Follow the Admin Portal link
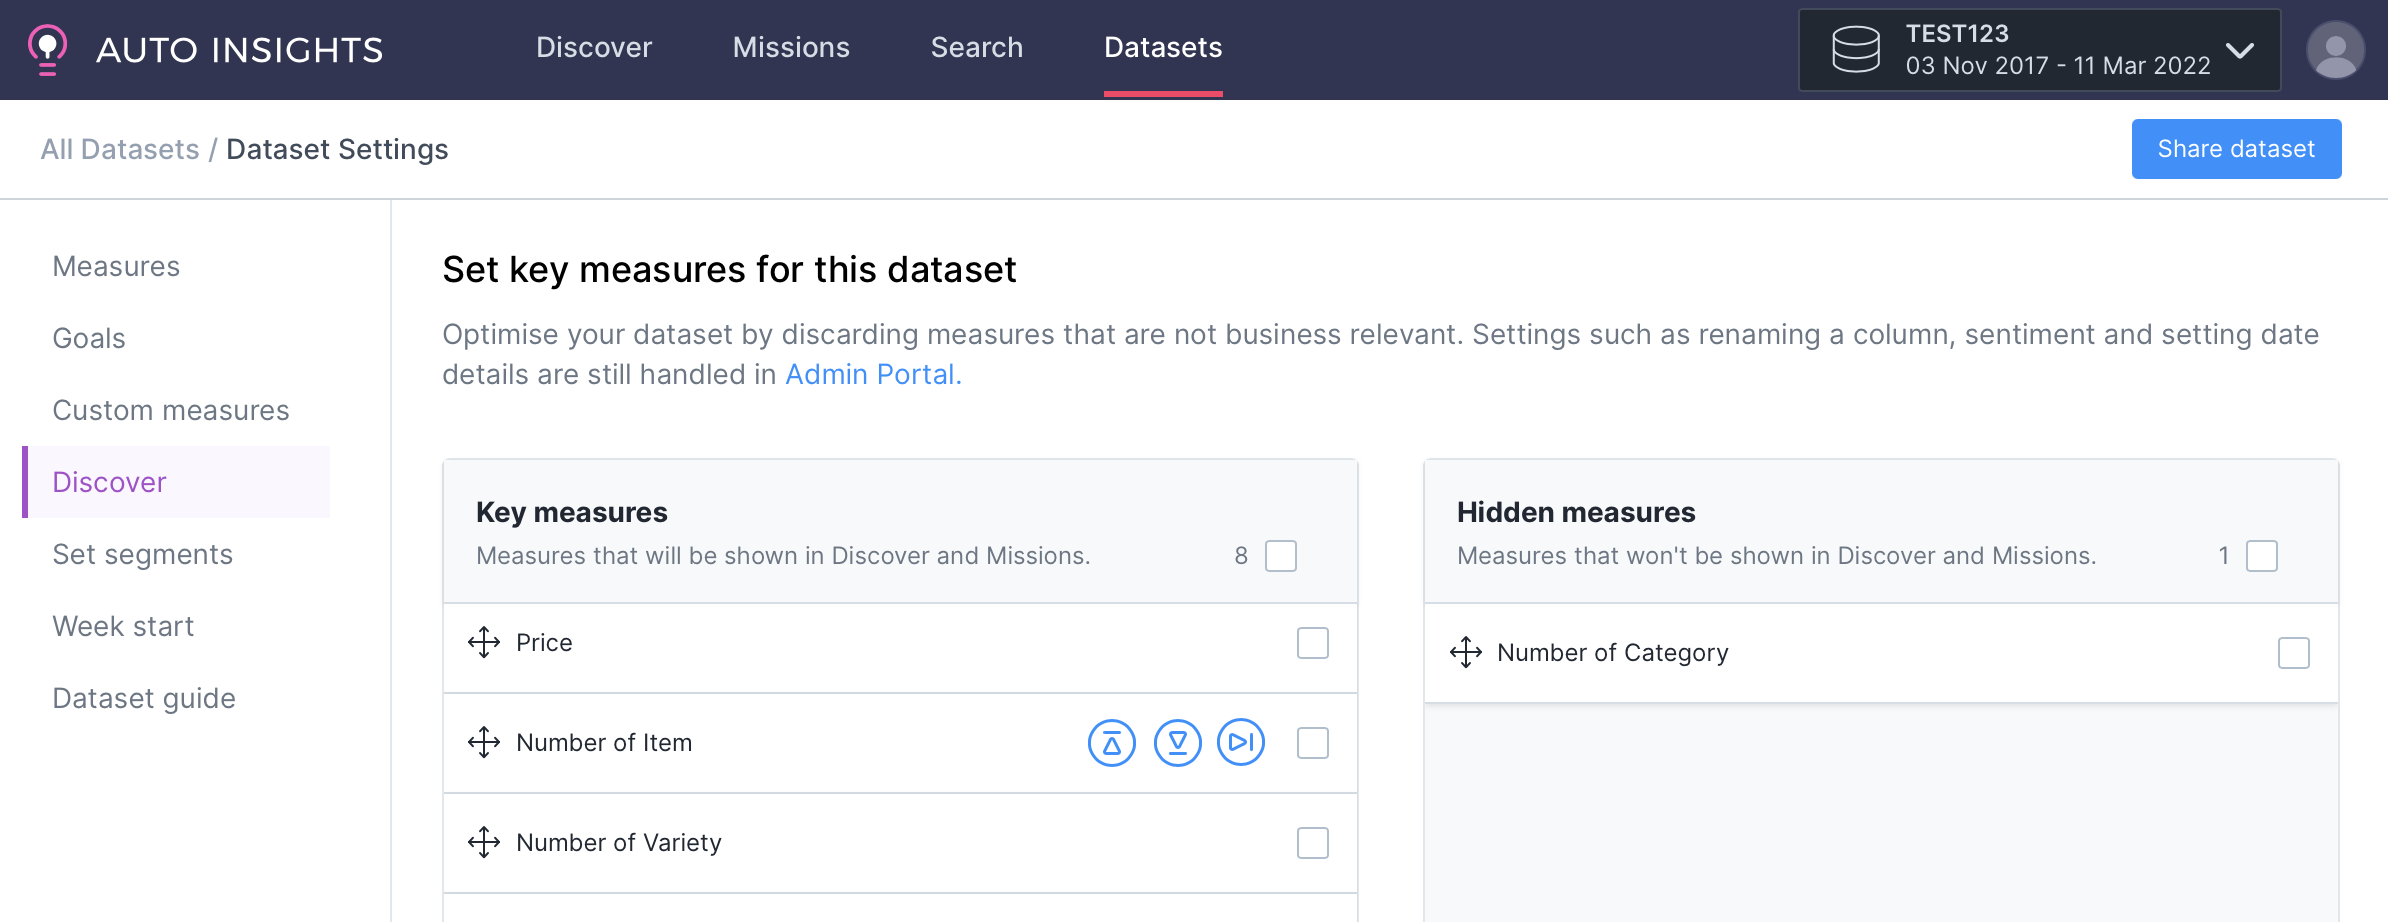The width and height of the screenshot is (2388, 922). [x=873, y=374]
